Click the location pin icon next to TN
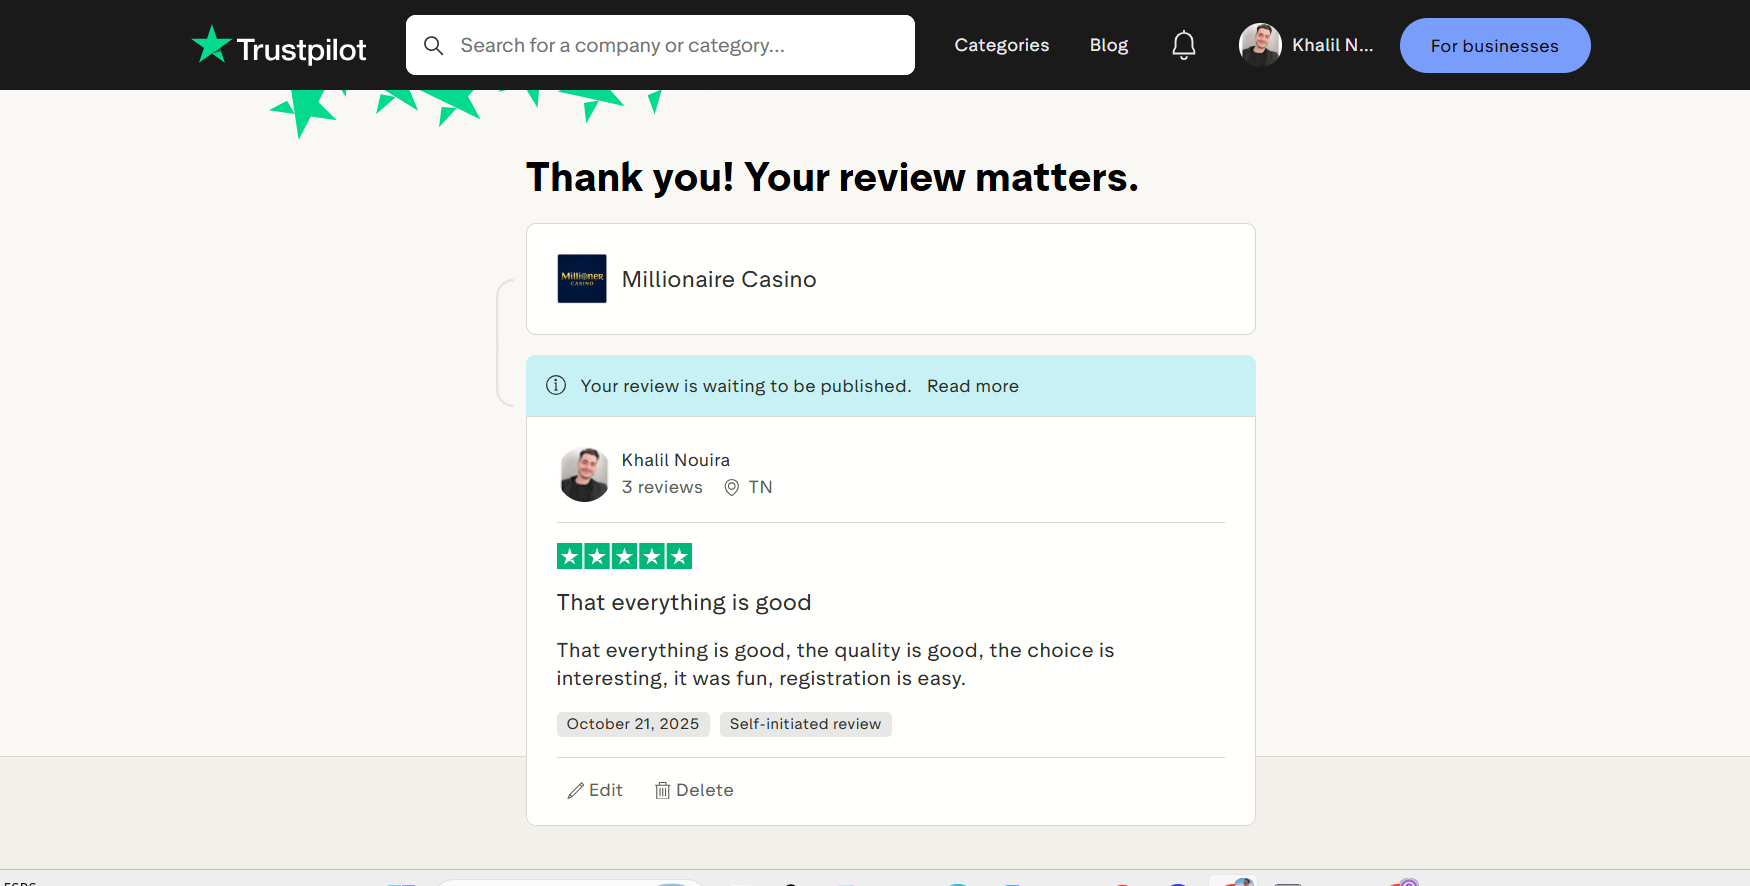 pyautogui.click(x=732, y=487)
